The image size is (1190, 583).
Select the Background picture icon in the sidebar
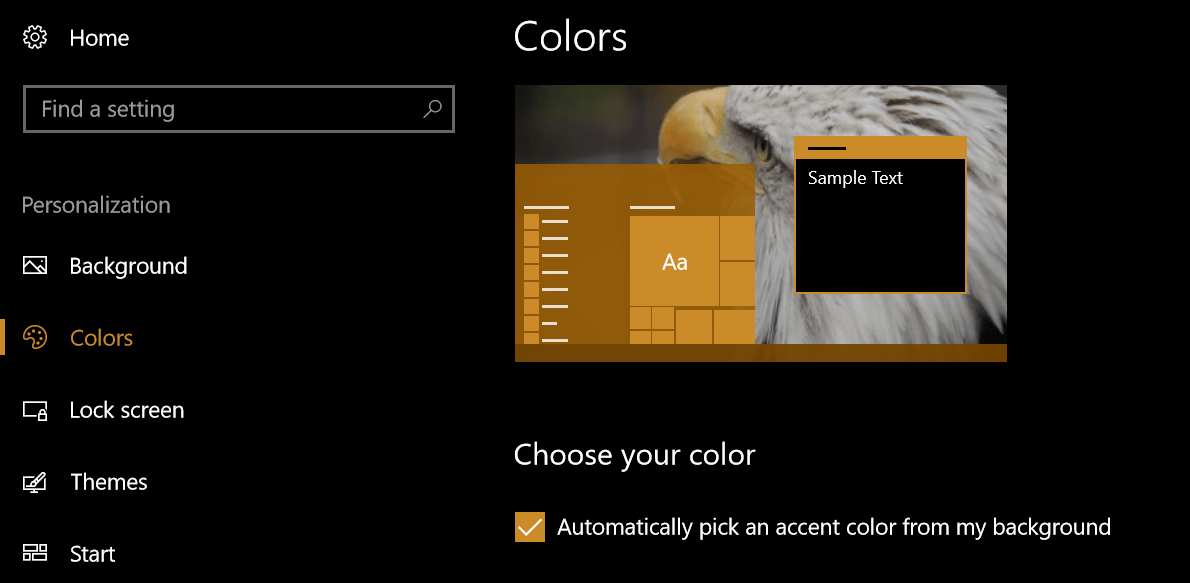click(34, 265)
